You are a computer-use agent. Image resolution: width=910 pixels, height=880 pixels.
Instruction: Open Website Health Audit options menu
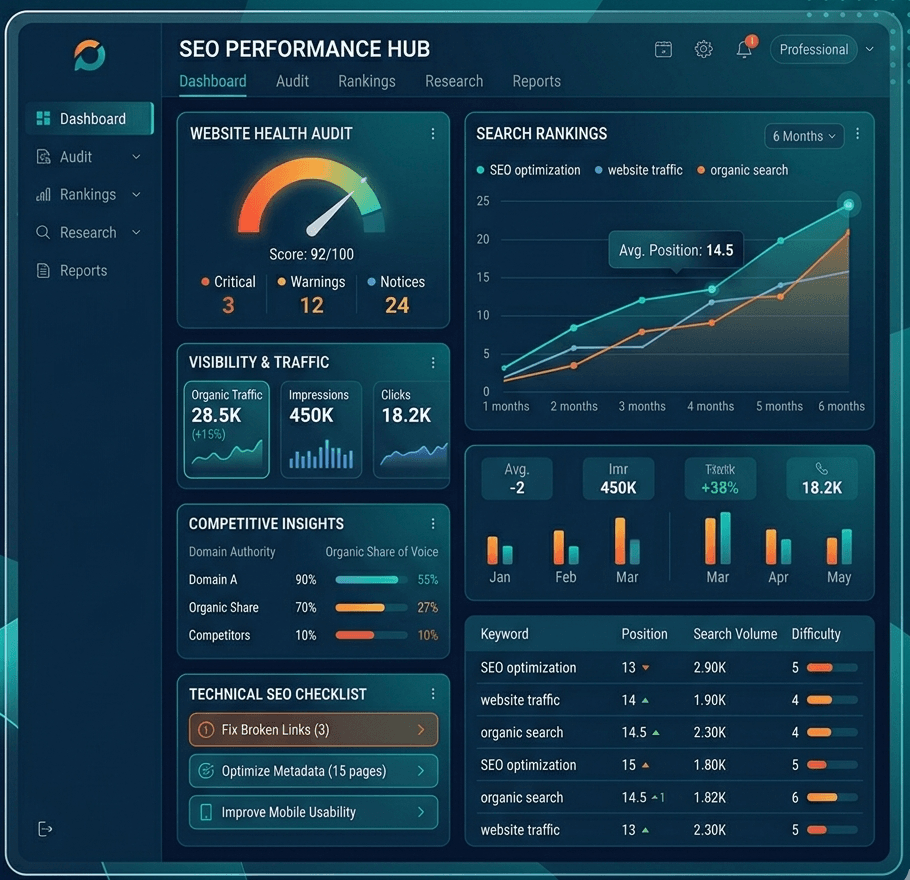433,134
